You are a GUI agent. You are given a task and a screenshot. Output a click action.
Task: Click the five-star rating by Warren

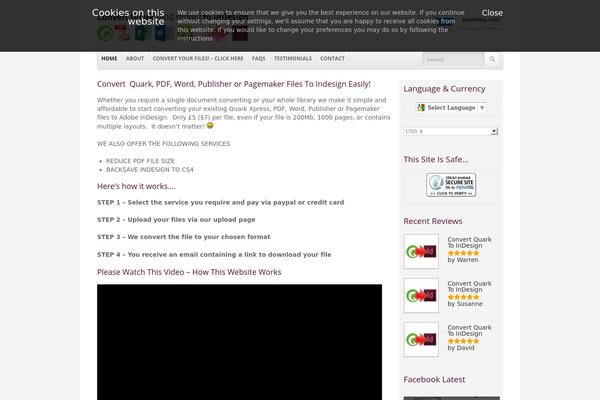click(463, 253)
